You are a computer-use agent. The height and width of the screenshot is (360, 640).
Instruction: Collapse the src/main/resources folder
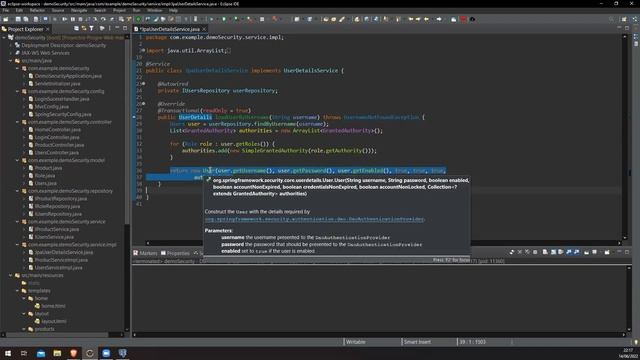click(x=11, y=275)
